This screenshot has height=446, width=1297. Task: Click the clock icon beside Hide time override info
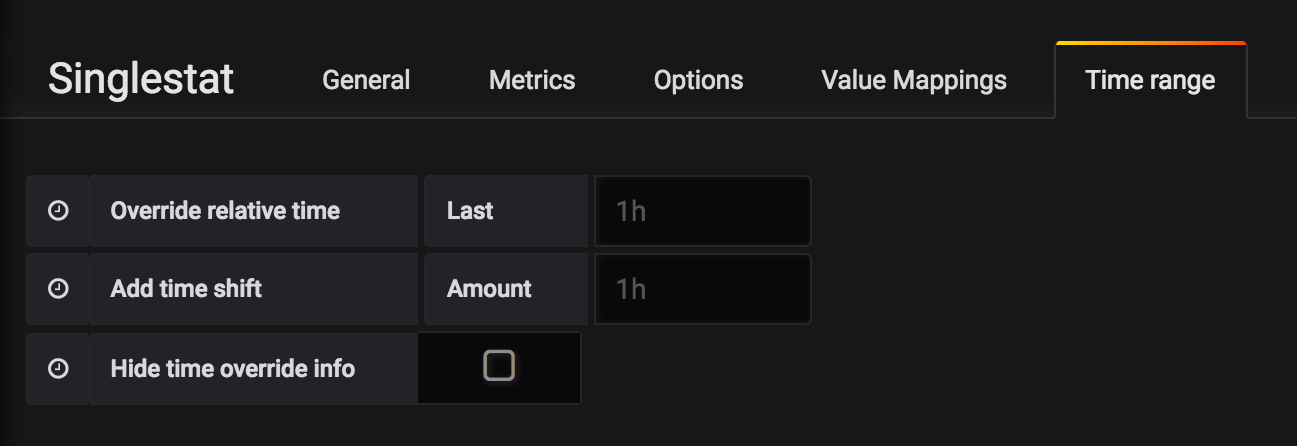[59, 368]
